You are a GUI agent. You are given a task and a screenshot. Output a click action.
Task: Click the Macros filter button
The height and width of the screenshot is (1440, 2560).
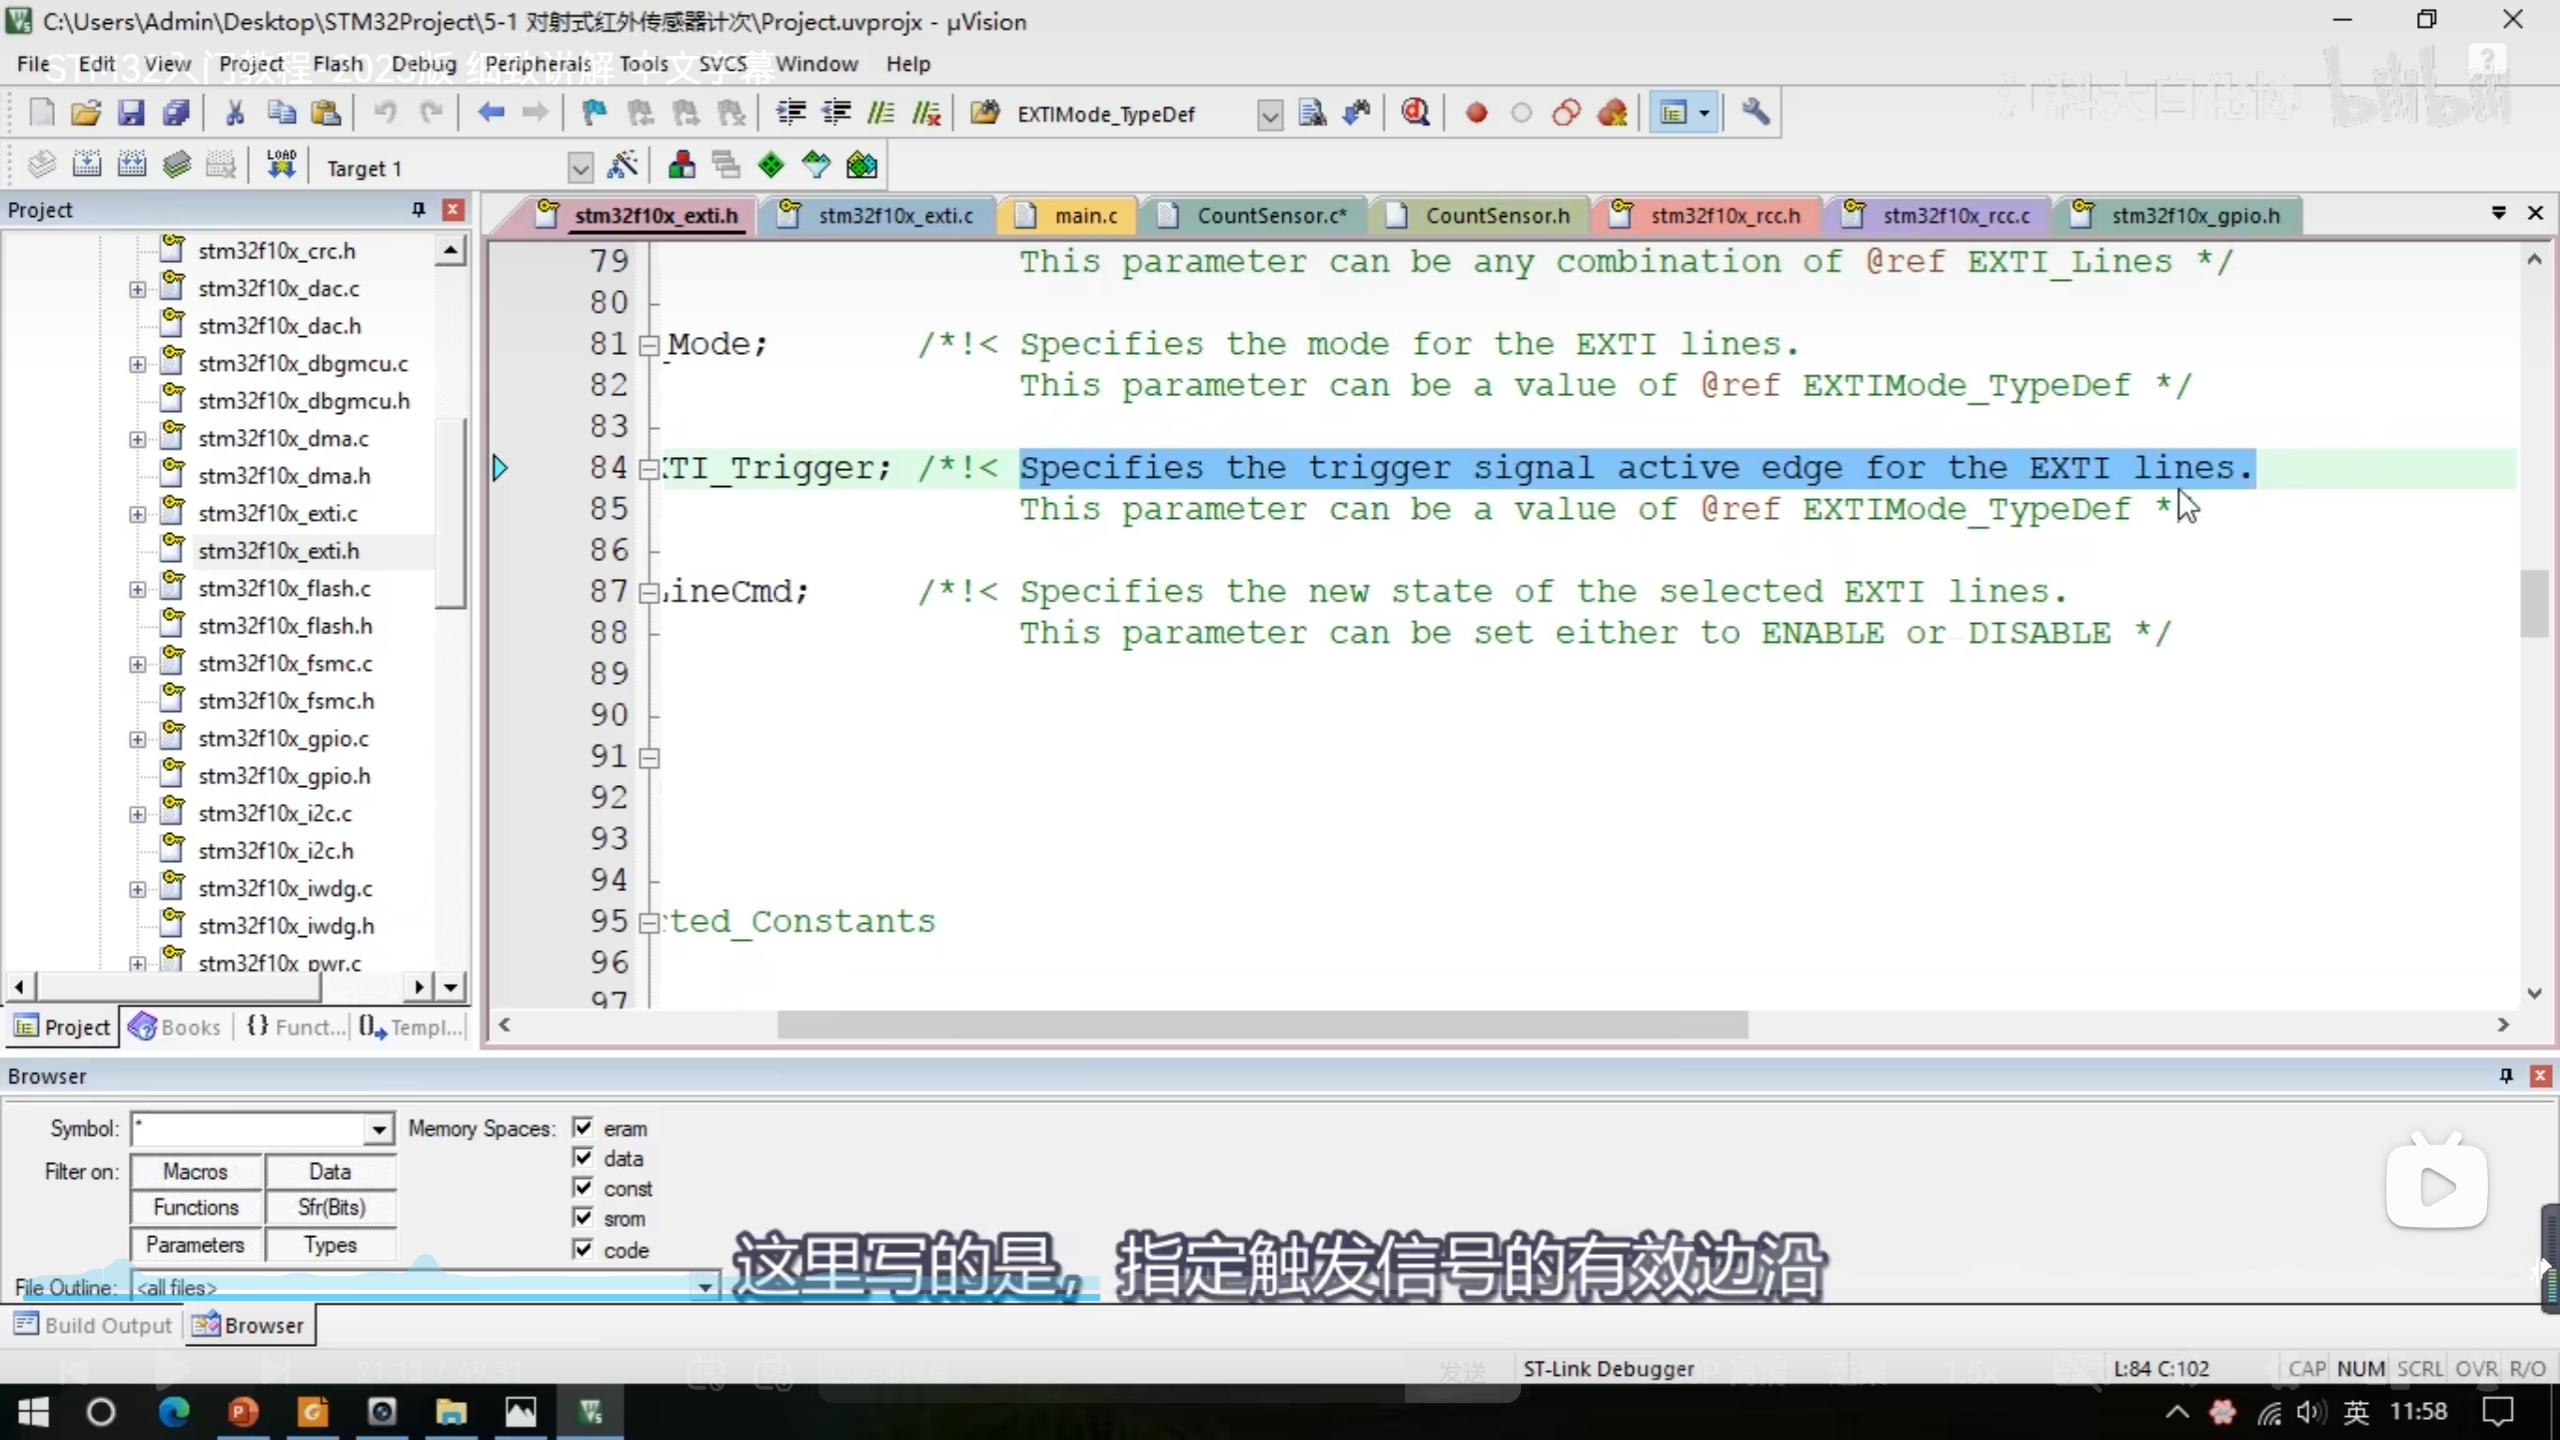tap(196, 1171)
